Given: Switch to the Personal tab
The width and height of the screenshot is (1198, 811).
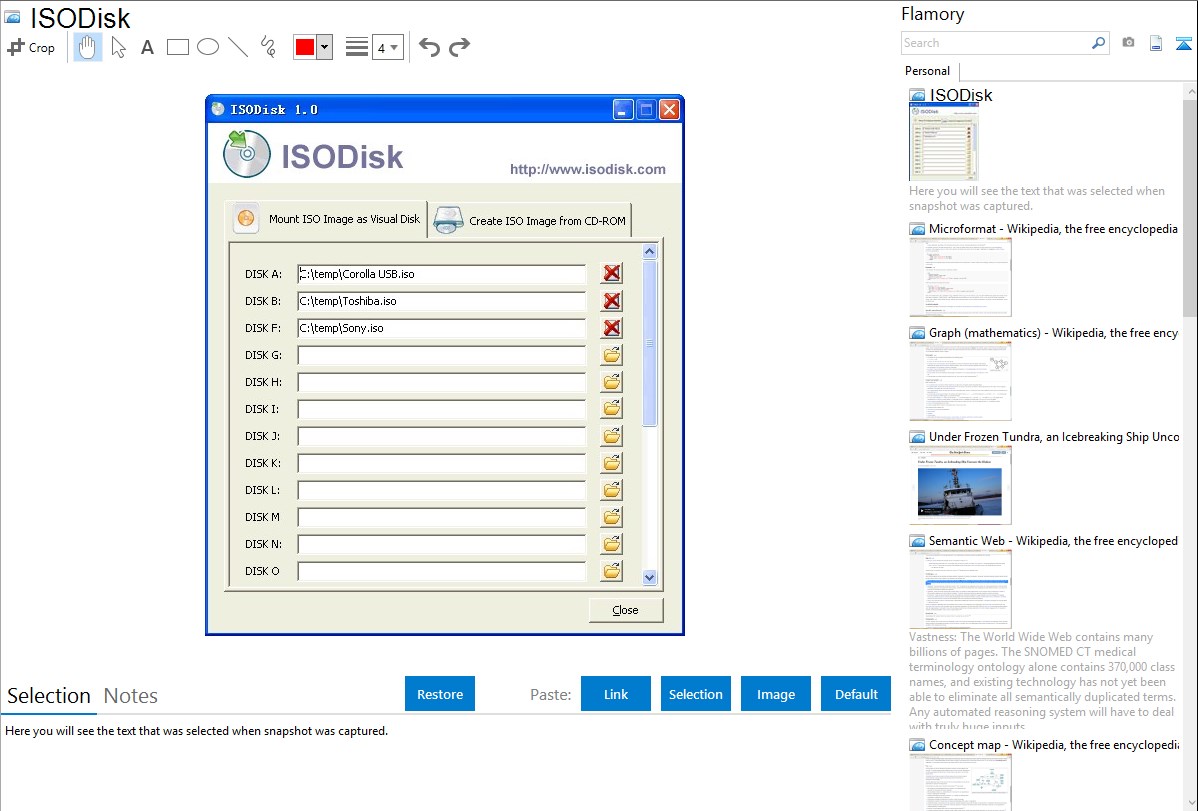Looking at the screenshot, I should coord(928,71).
